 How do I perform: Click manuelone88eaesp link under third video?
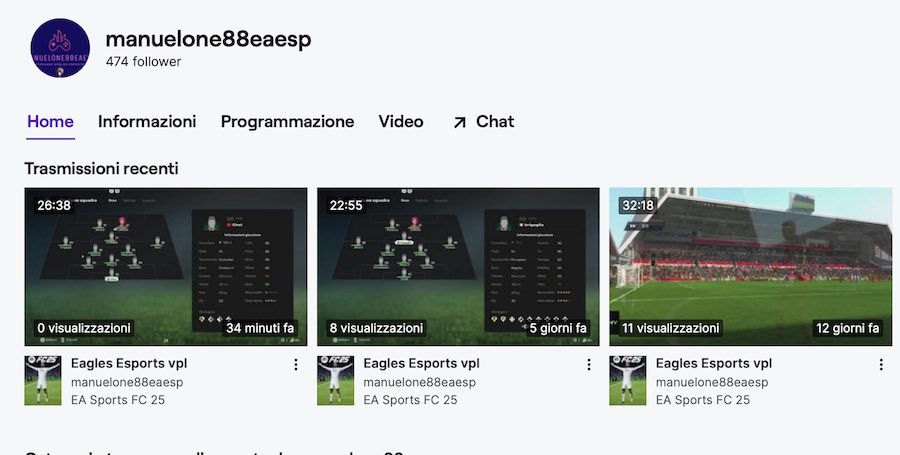coord(712,382)
